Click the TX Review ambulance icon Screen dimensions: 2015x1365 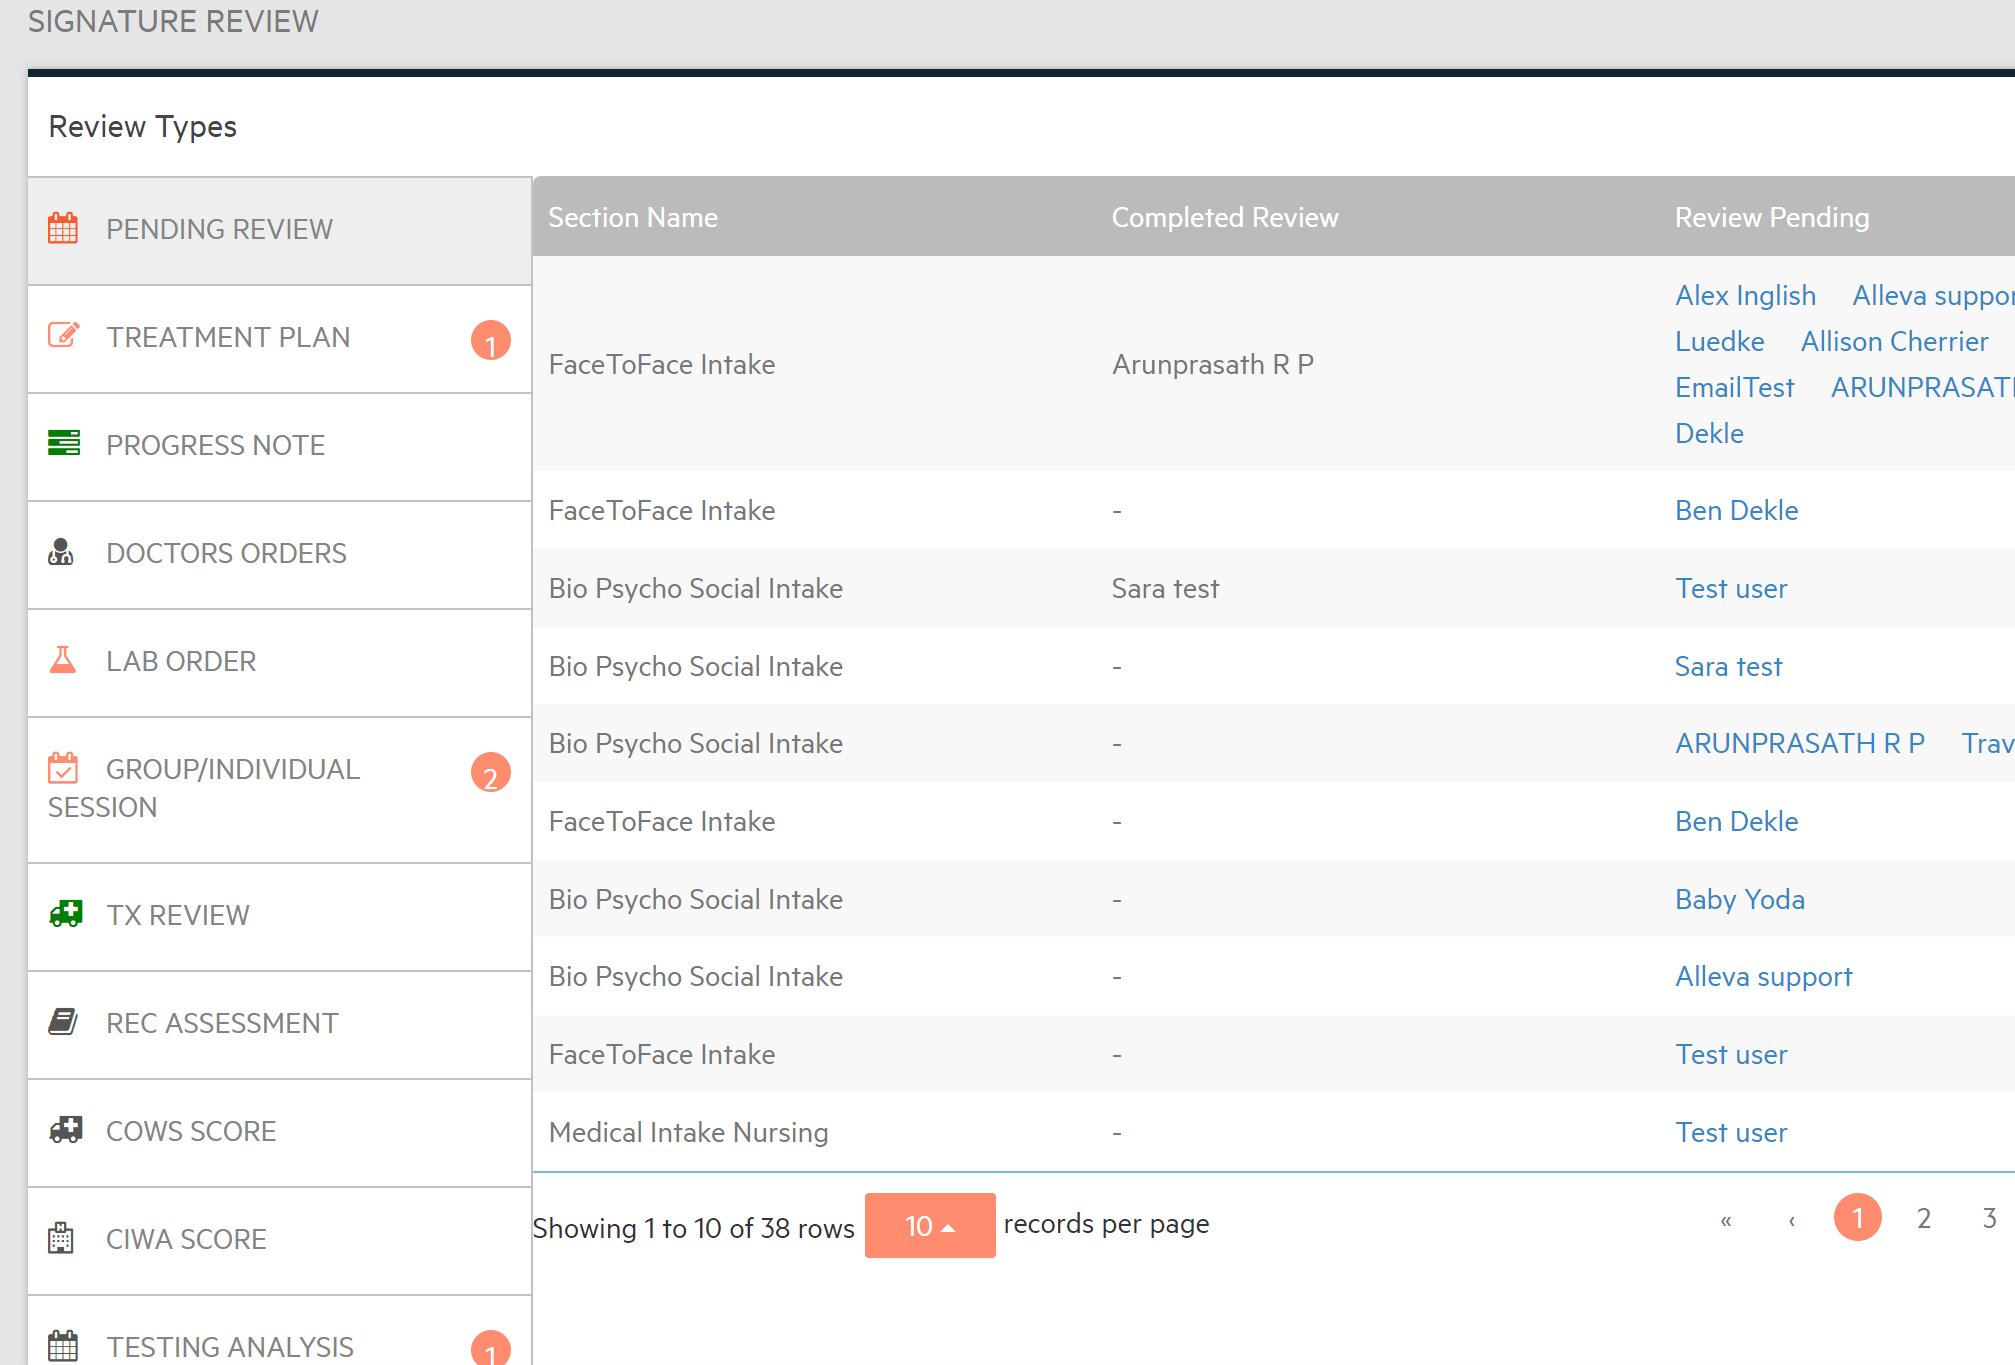(x=65, y=914)
